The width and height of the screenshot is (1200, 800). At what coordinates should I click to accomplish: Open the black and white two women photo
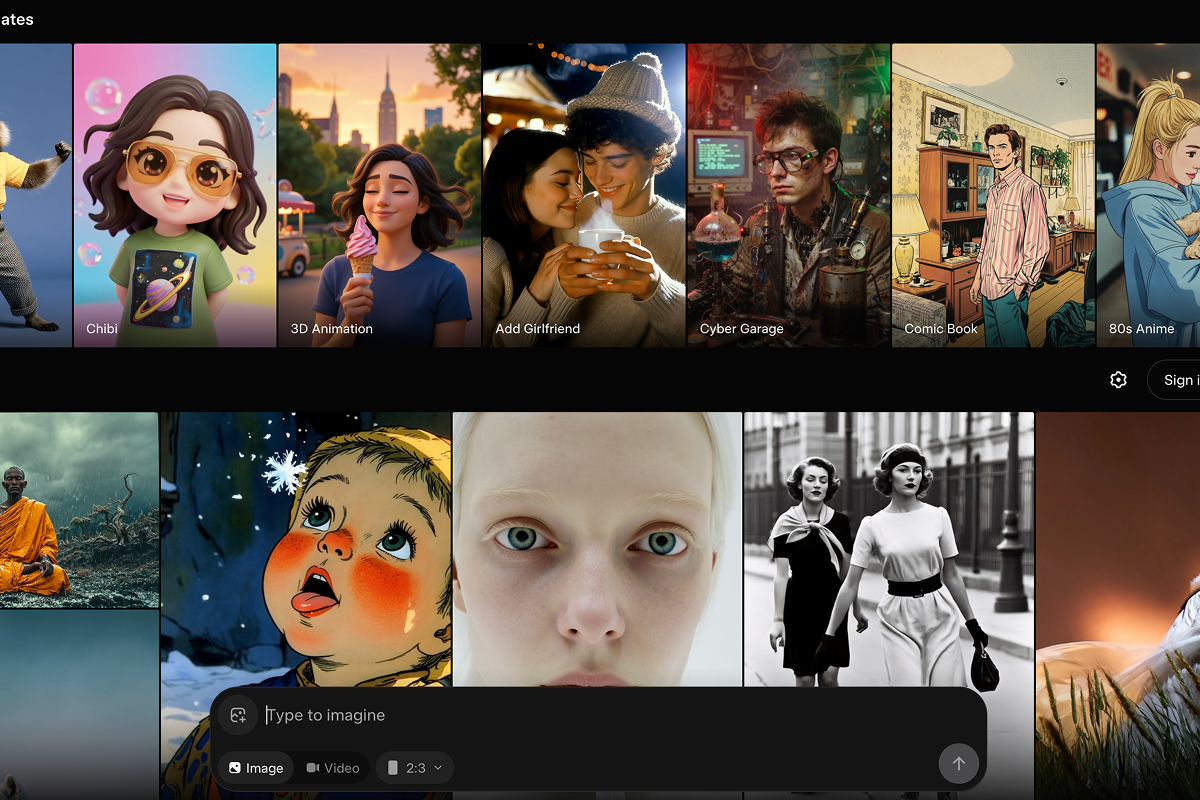point(889,549)
